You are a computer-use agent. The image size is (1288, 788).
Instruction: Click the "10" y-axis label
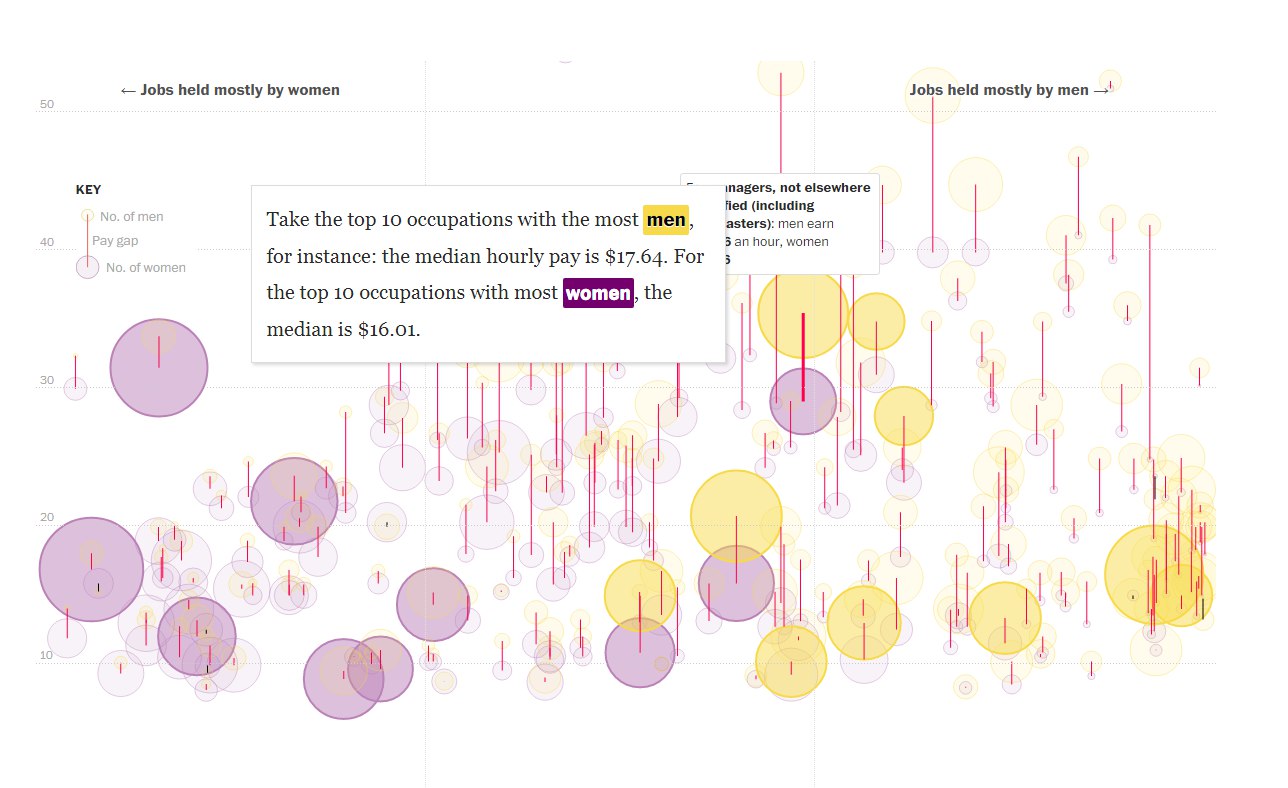(46, 656)
